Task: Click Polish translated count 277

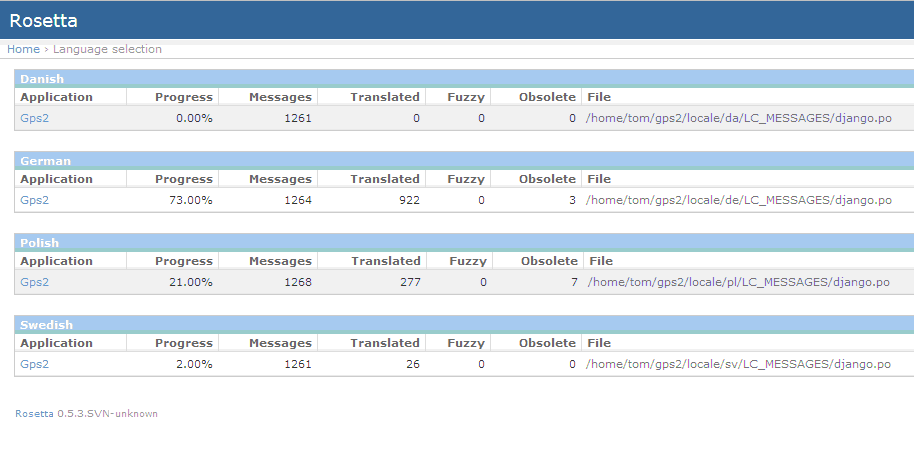Action: pyautogui.click(x=406, y=282)
